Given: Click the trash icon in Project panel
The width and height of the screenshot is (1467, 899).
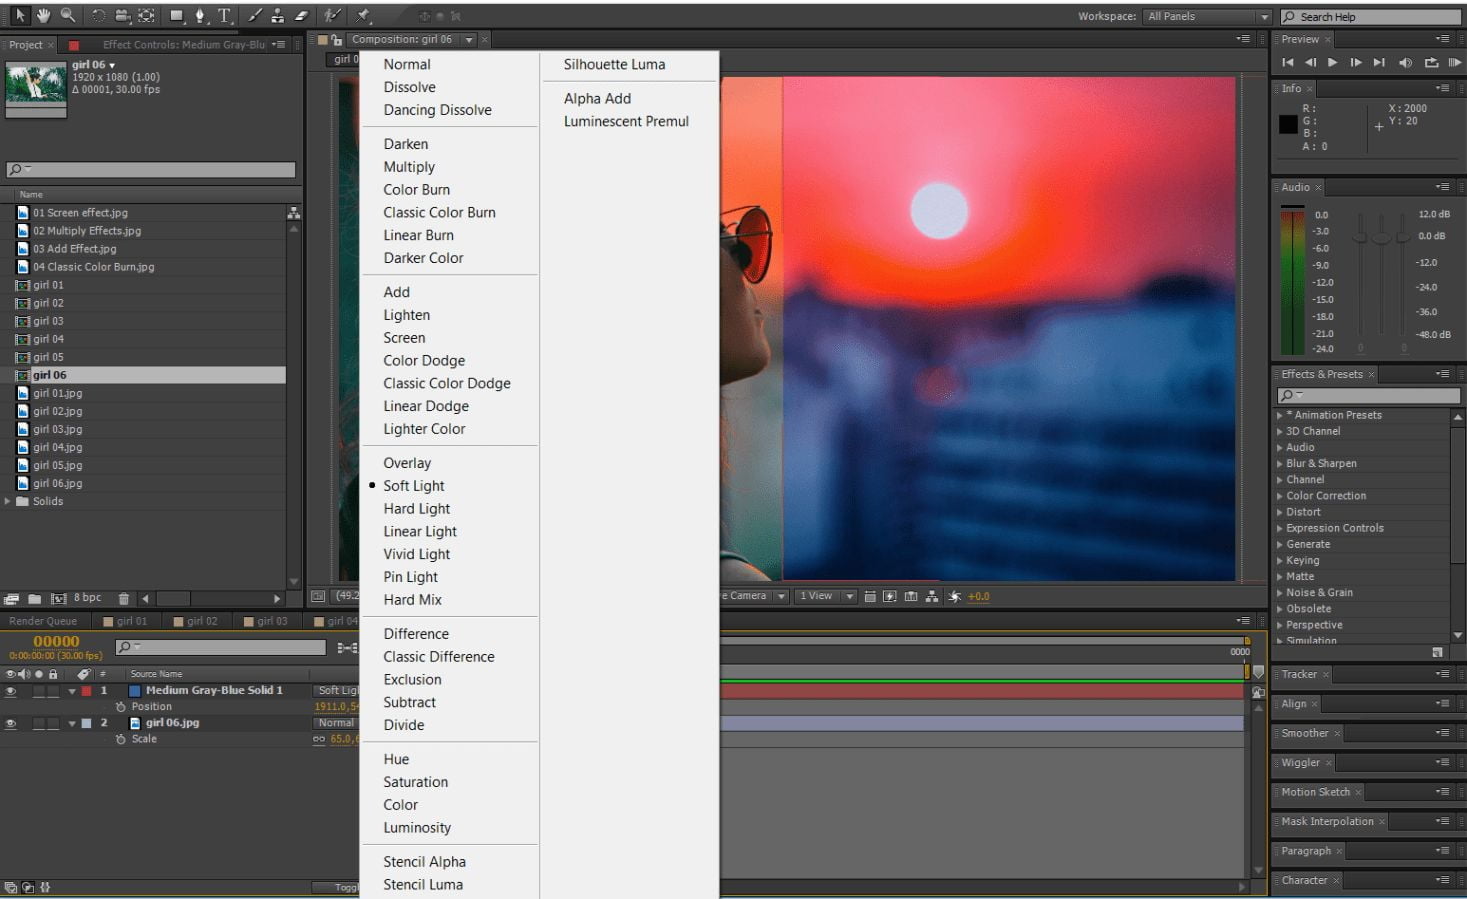Looking at the screenshot, I should pos(124,598).
